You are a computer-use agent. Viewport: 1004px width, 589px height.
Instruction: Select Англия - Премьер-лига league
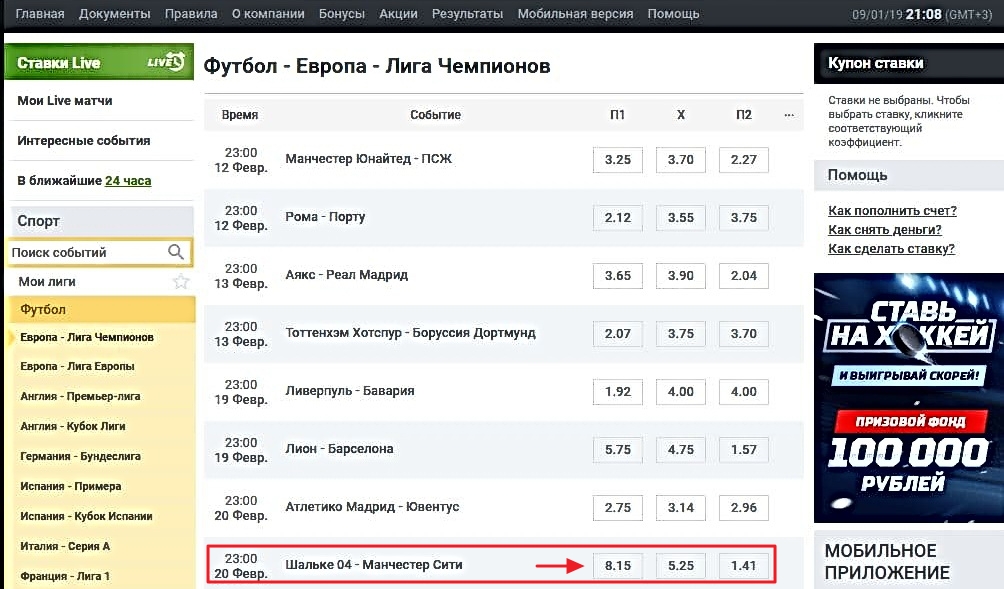[x=80, y=396]
